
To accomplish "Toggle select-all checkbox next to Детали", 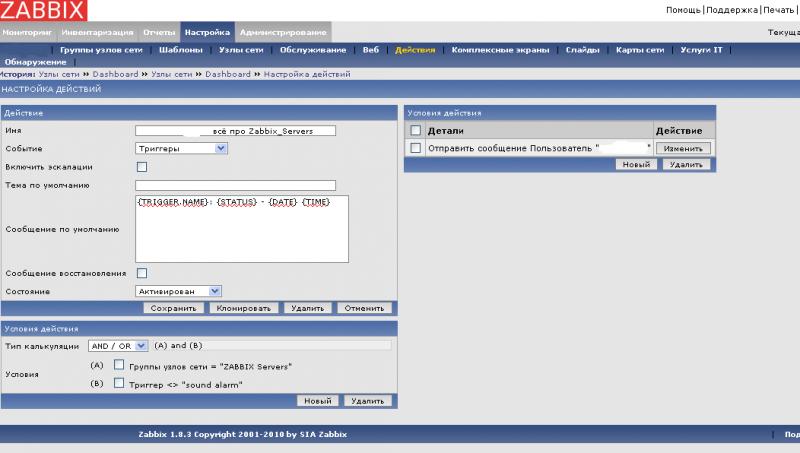I will (415, 131).
